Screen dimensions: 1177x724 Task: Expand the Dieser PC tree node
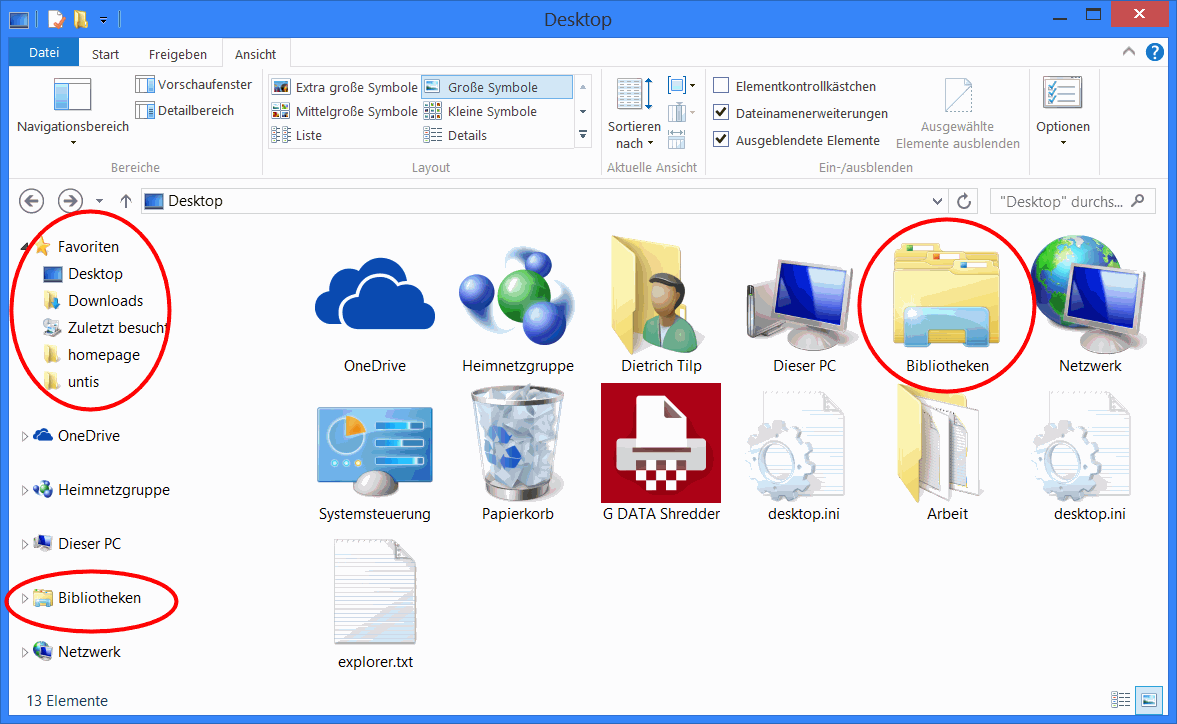coord(25,544)
